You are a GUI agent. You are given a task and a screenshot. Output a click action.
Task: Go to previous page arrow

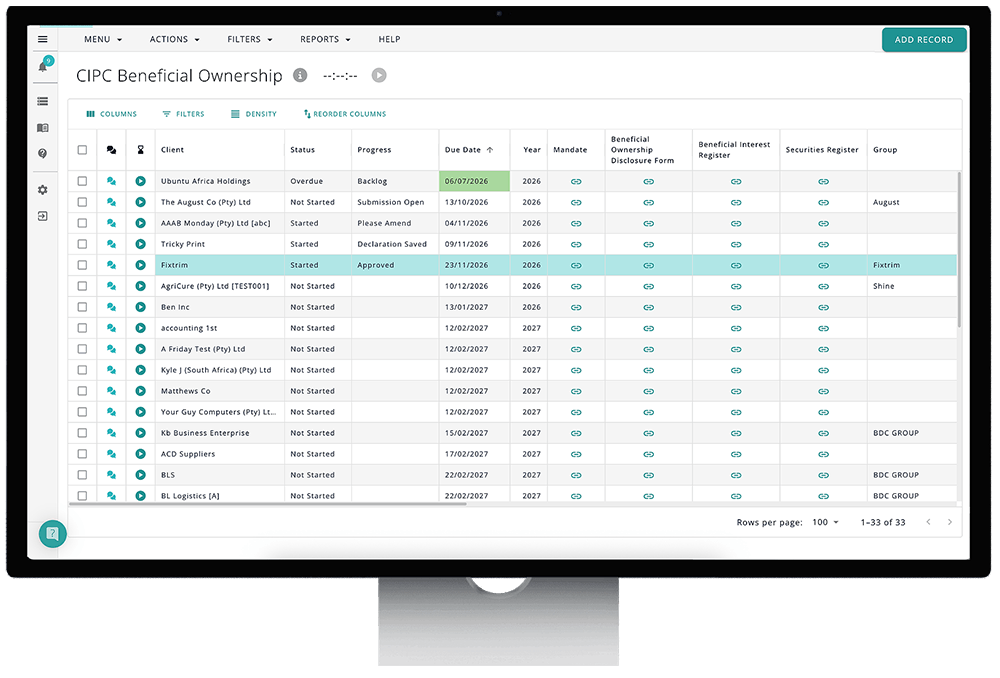[x=929, y=522]
